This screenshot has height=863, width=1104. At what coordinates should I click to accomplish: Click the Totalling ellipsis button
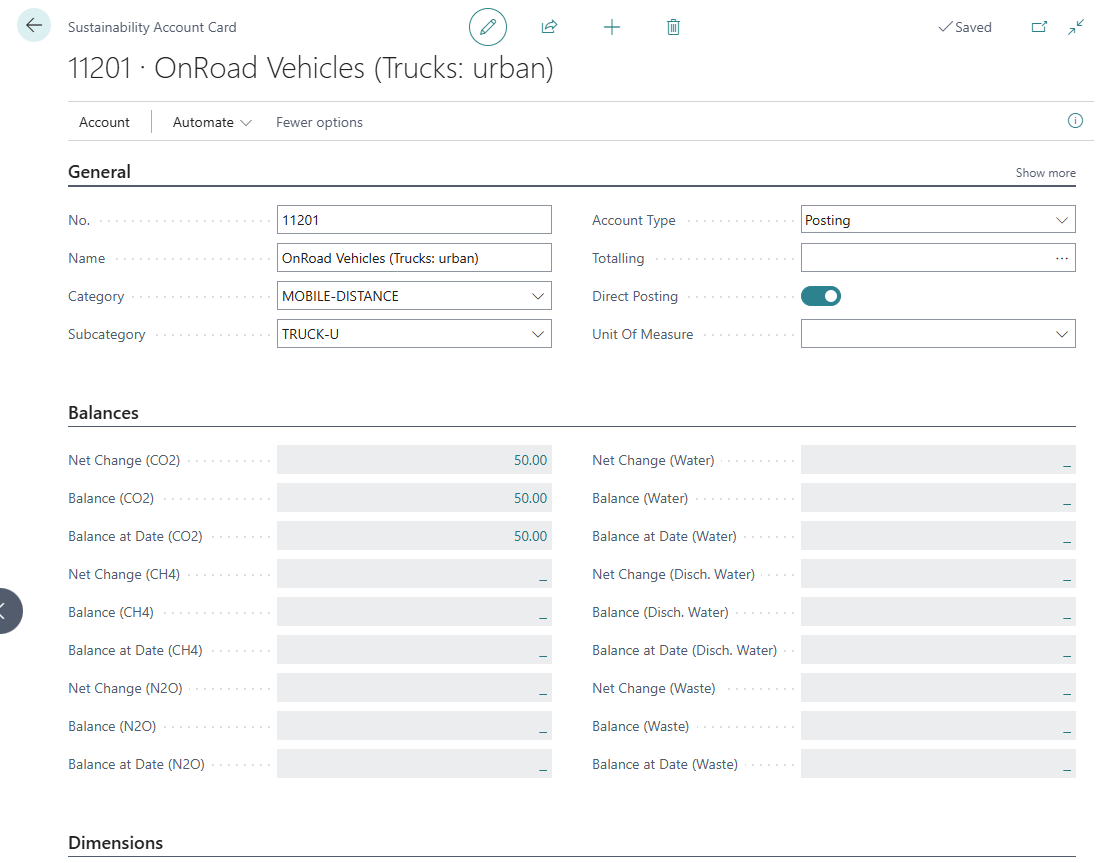1062,258
